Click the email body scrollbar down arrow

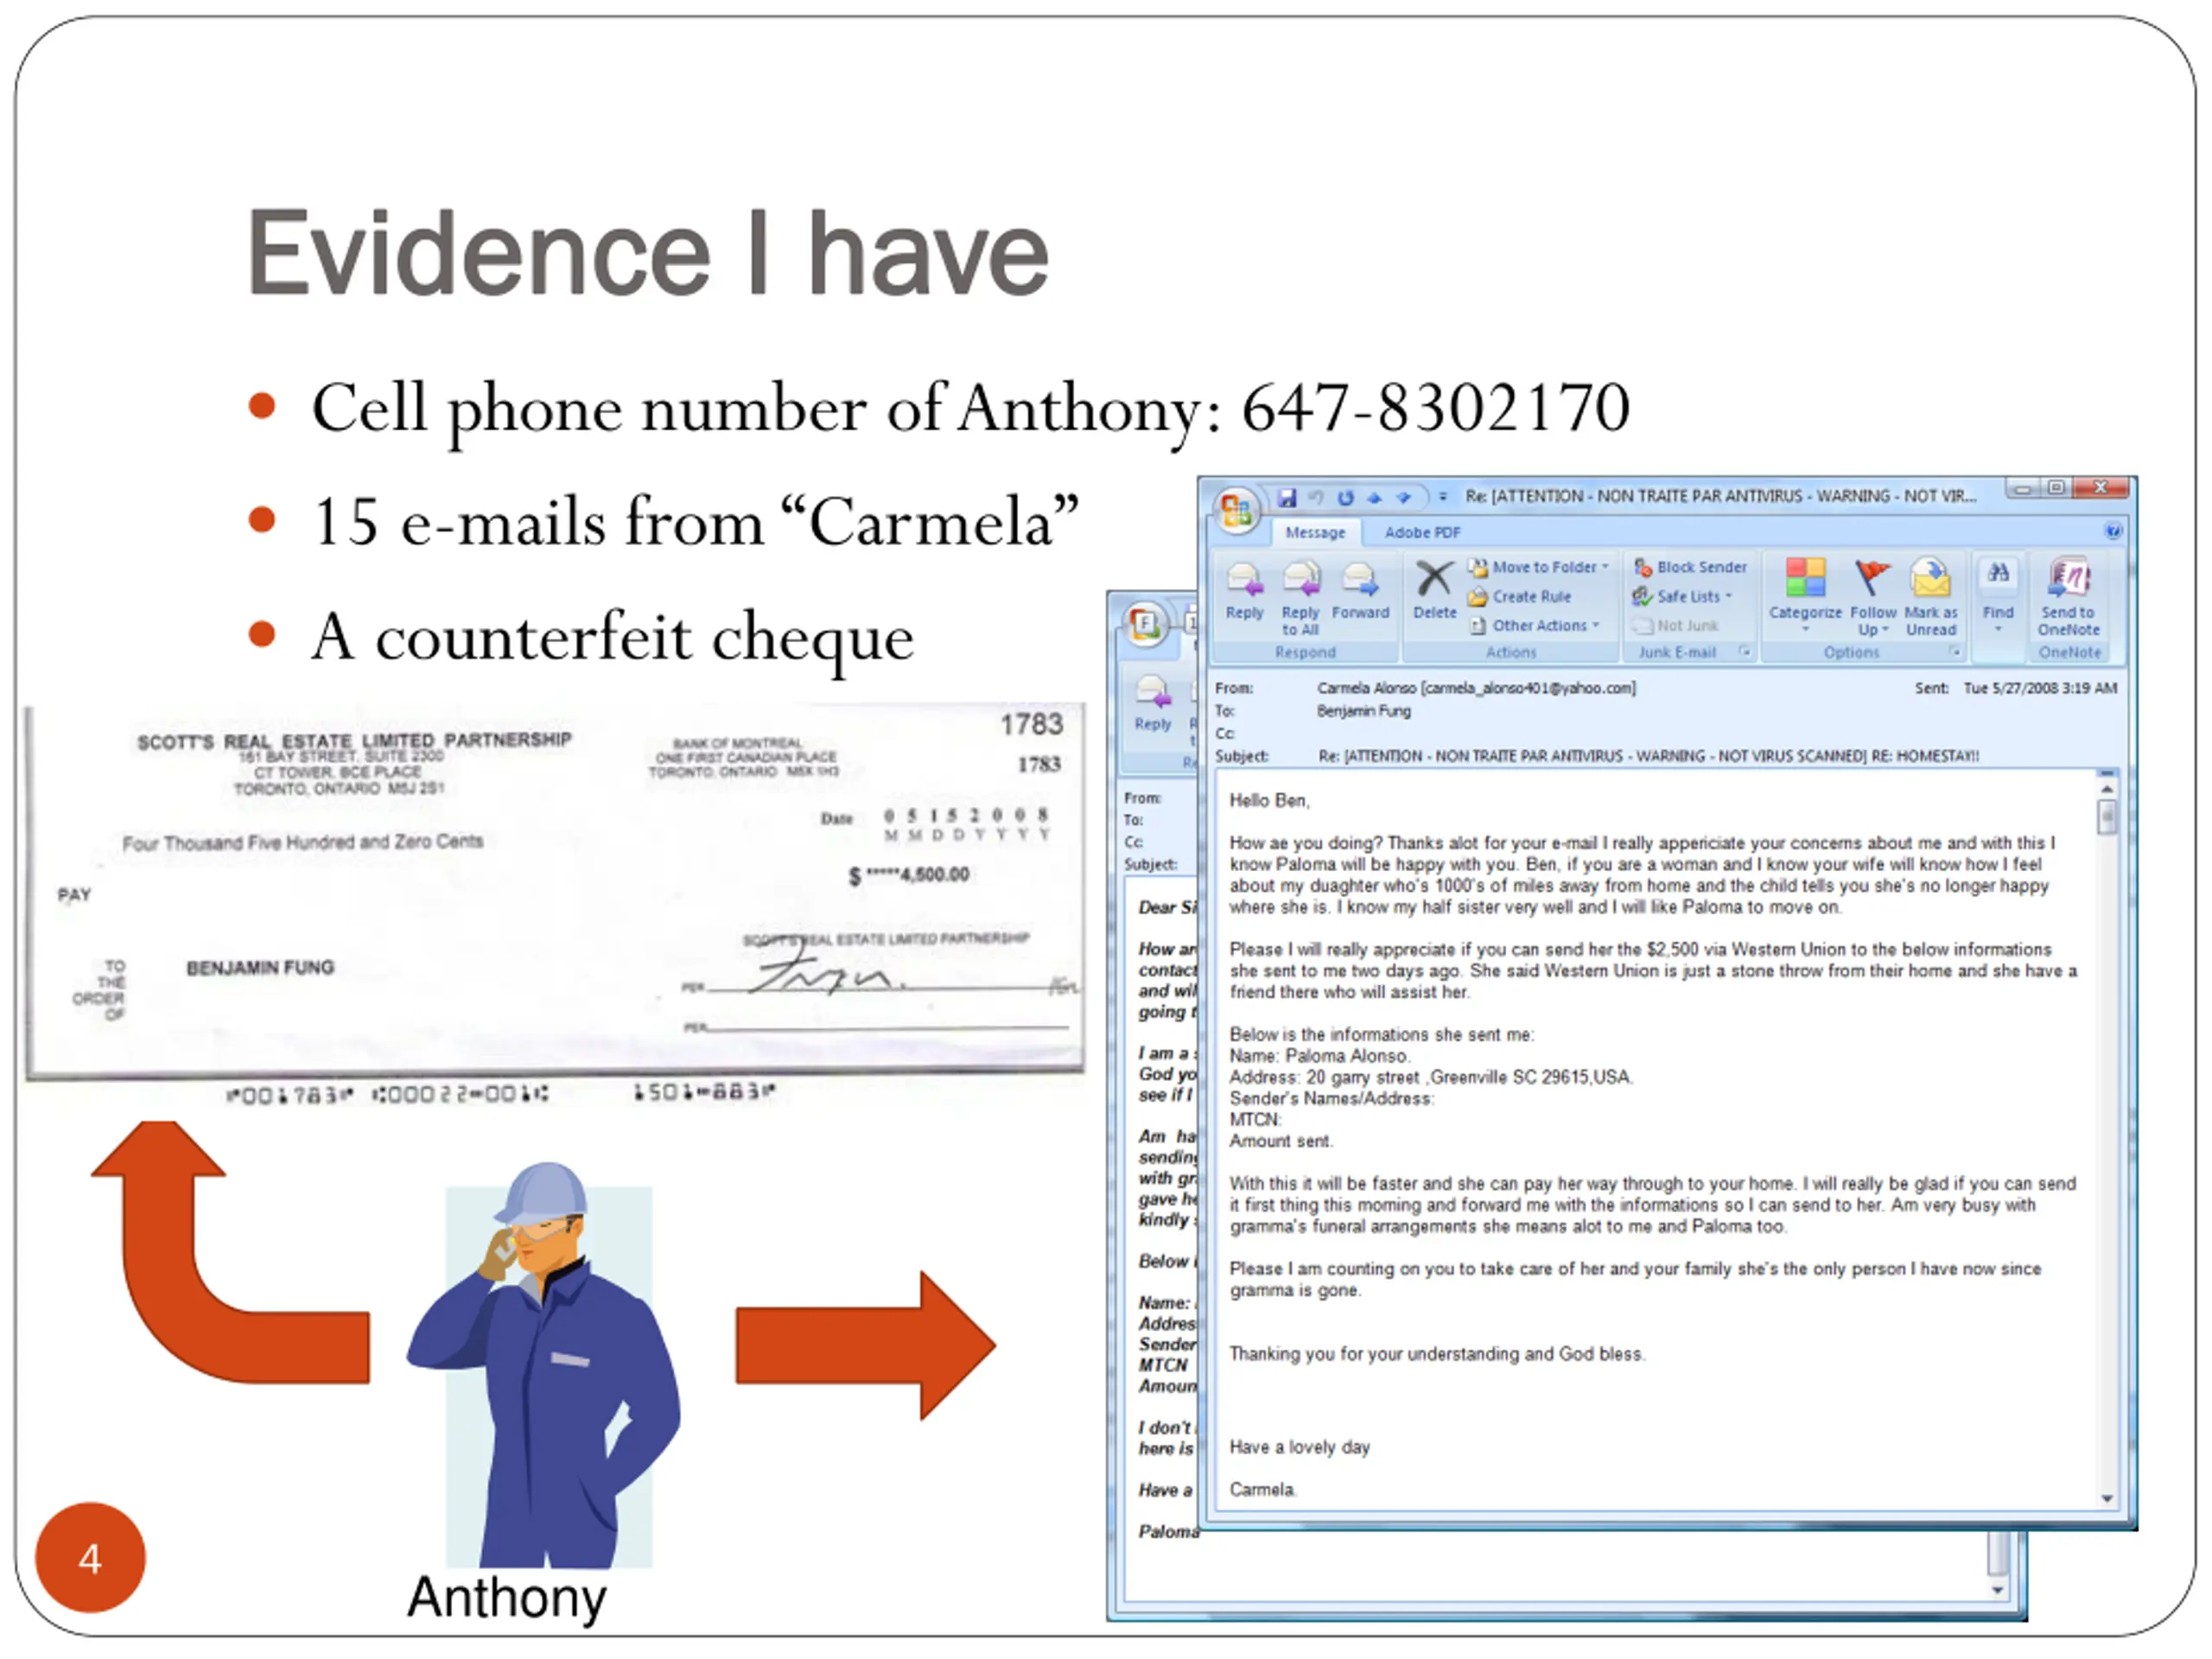click(2106, 1498)
